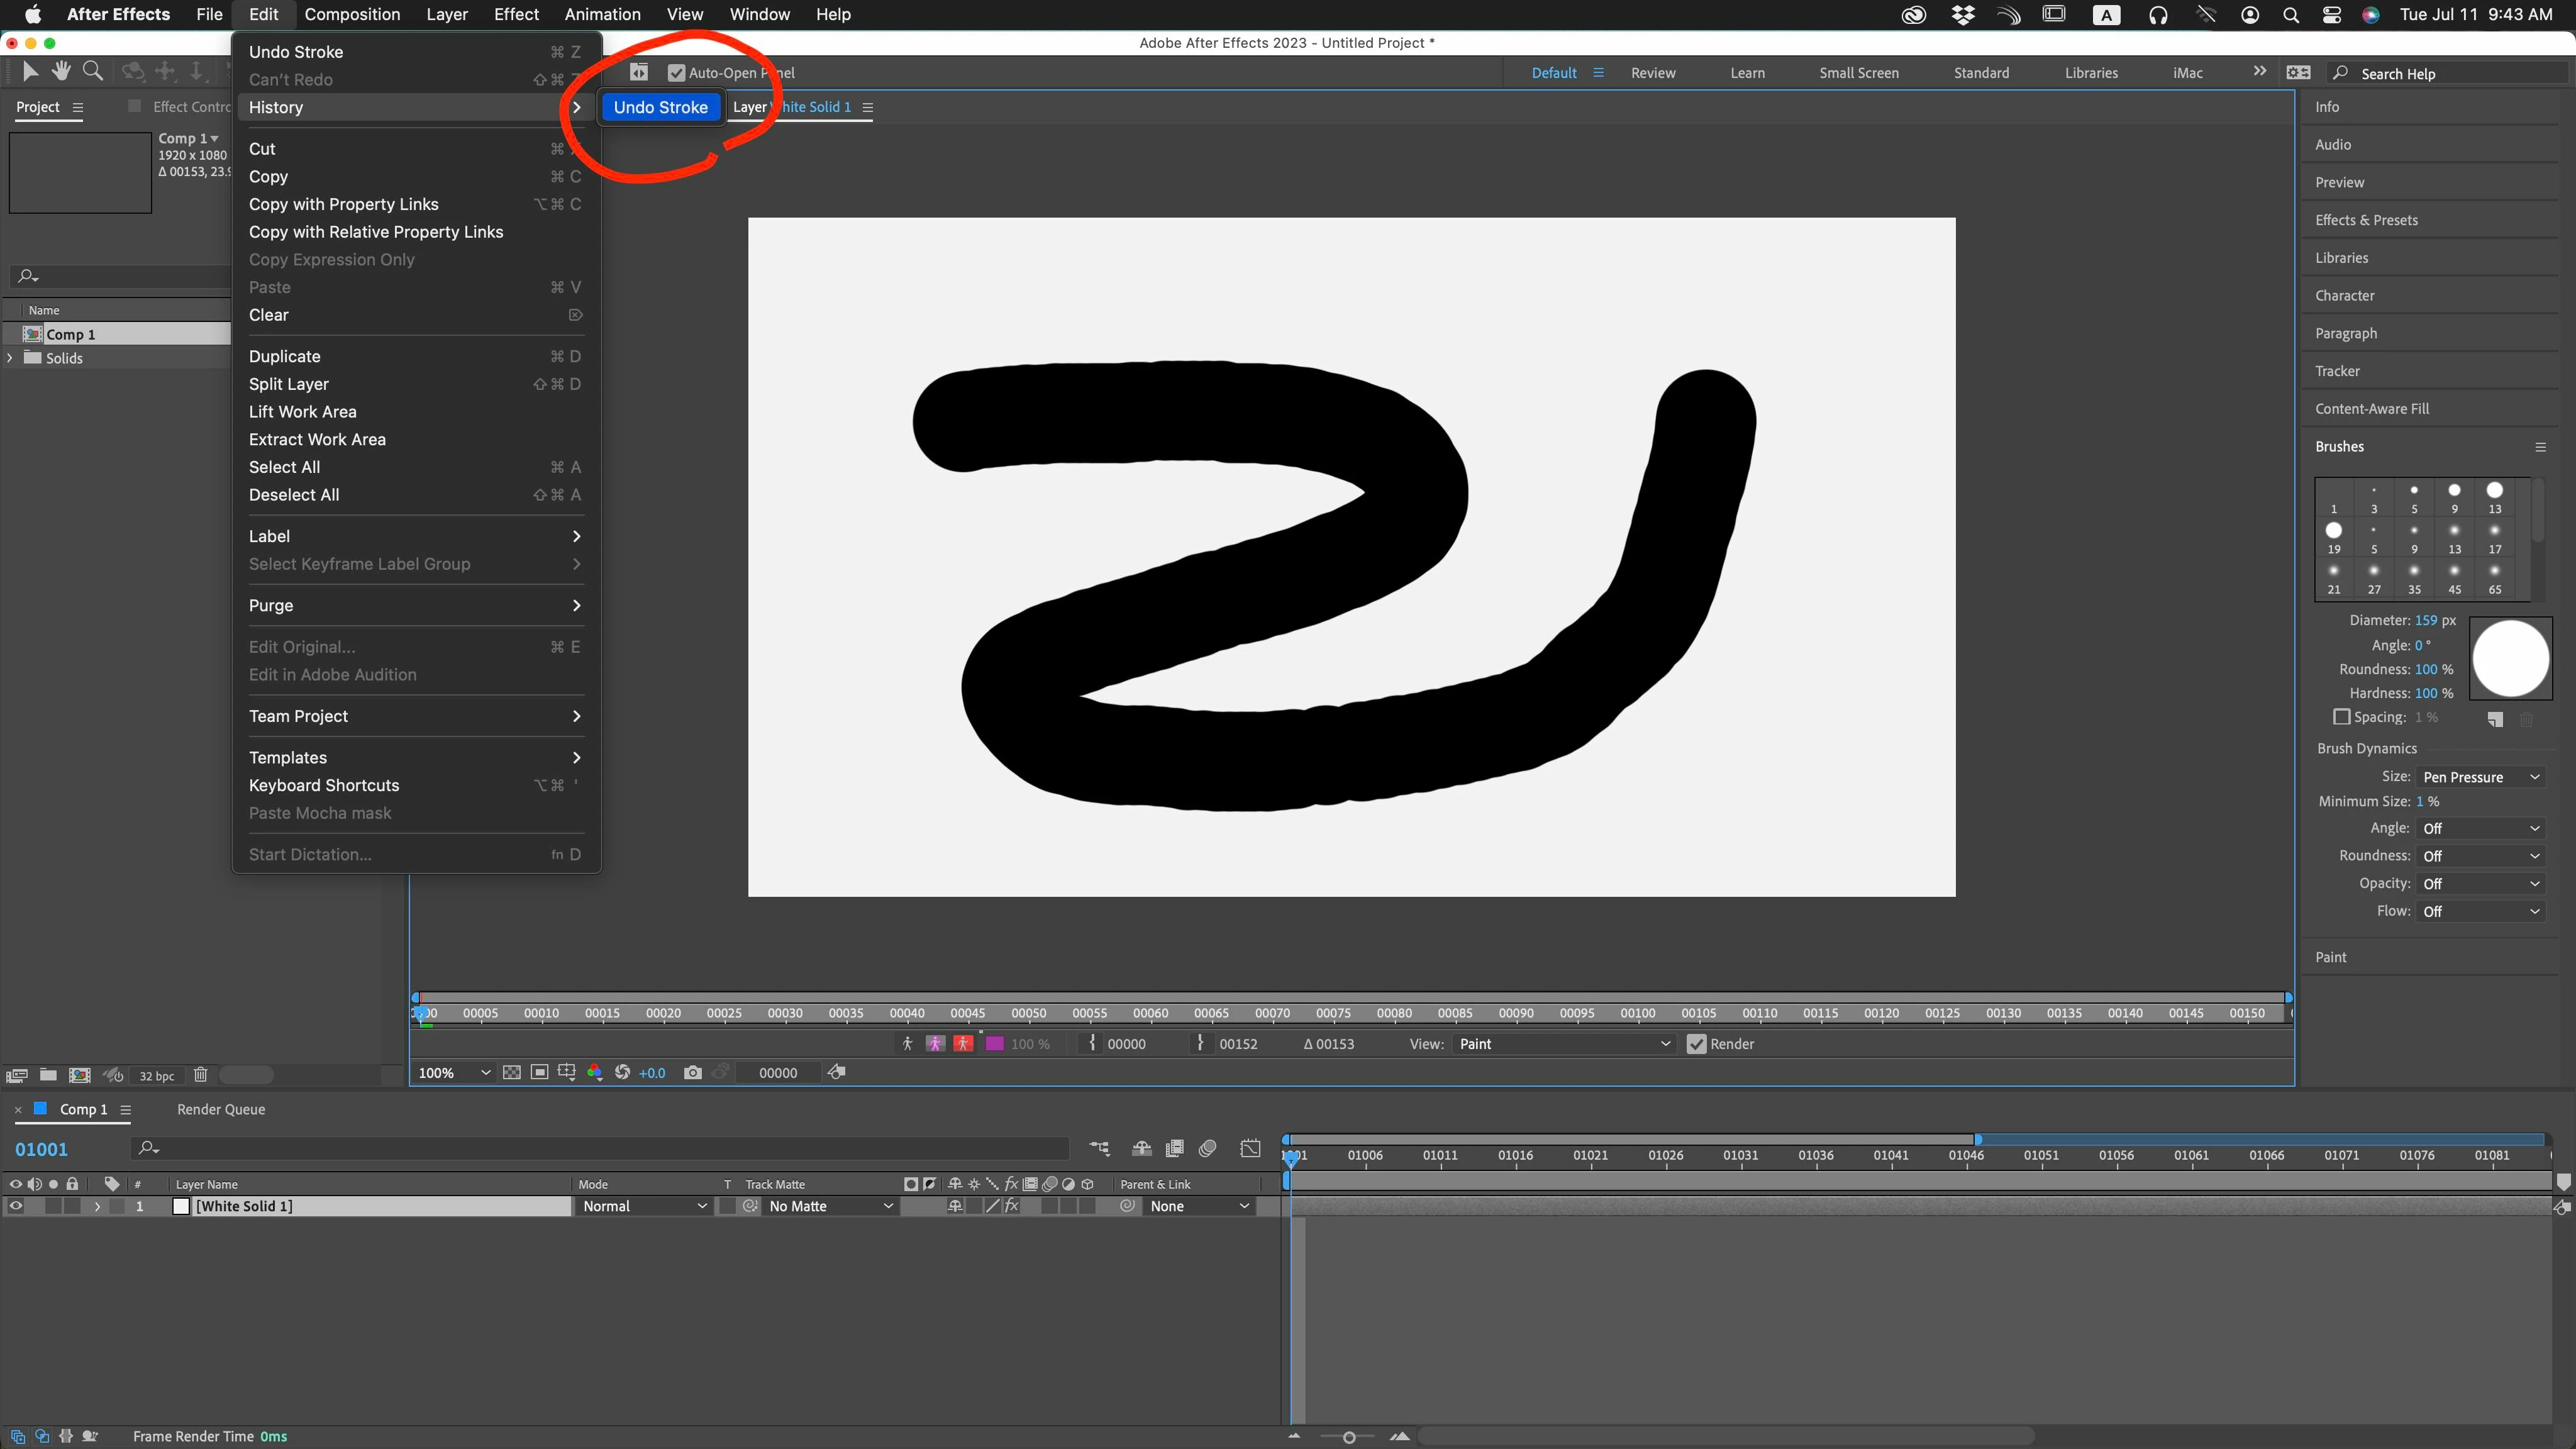Expand the Solids folder in Project
Image resolution: width=2576 pixels, height=1449 pixels.
[x=10, y=358]
